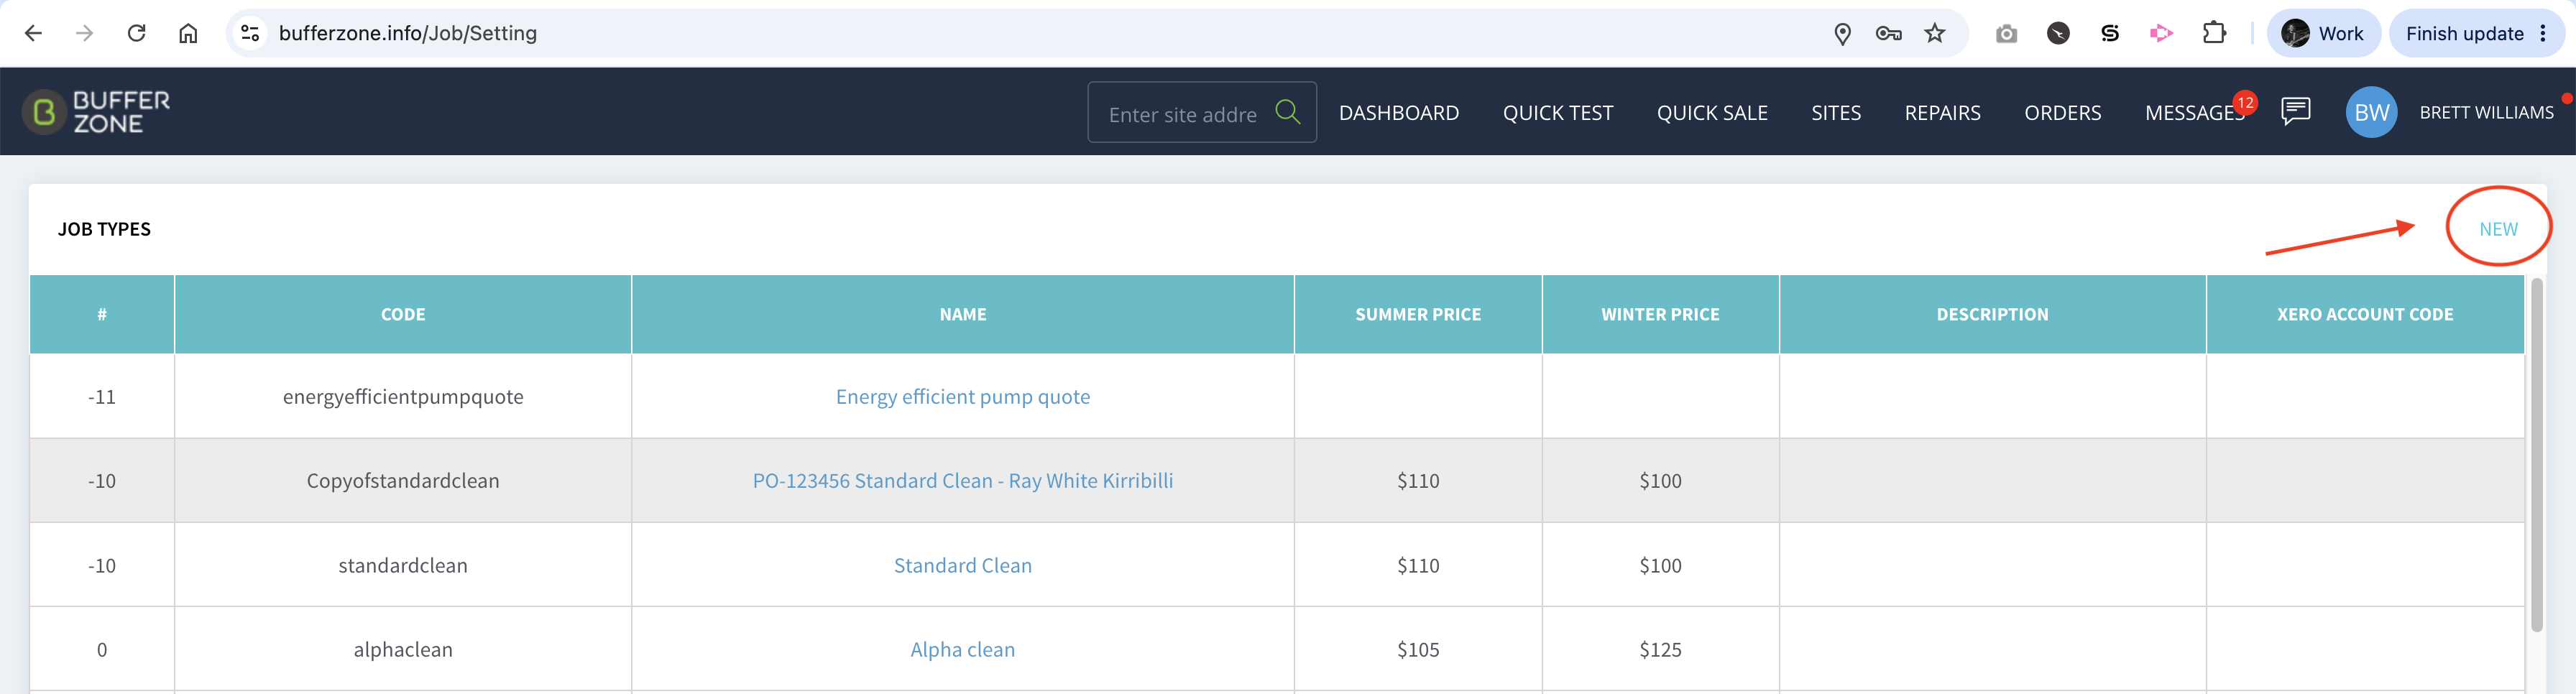Click the -11 row number cell
The image size is (2576, 694).
tap(102, 397)
